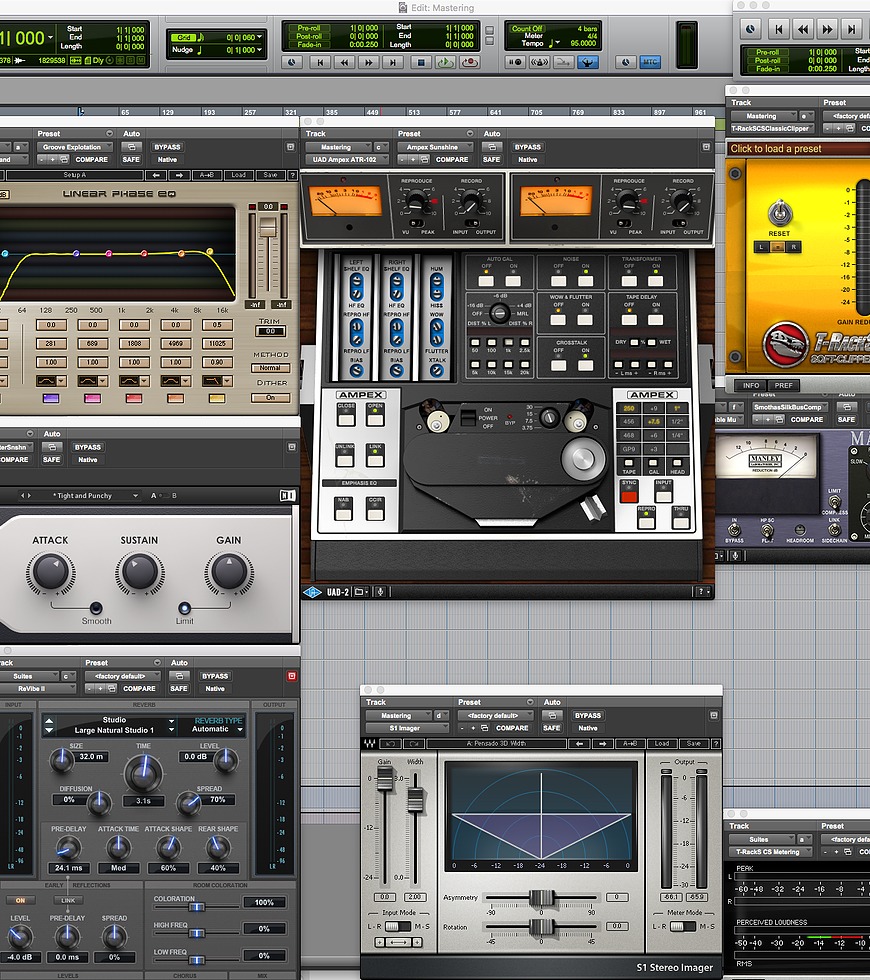Open the Ampex Sunshine preset dropdown
The image size is (870, 980).
(x=435, y=148)
